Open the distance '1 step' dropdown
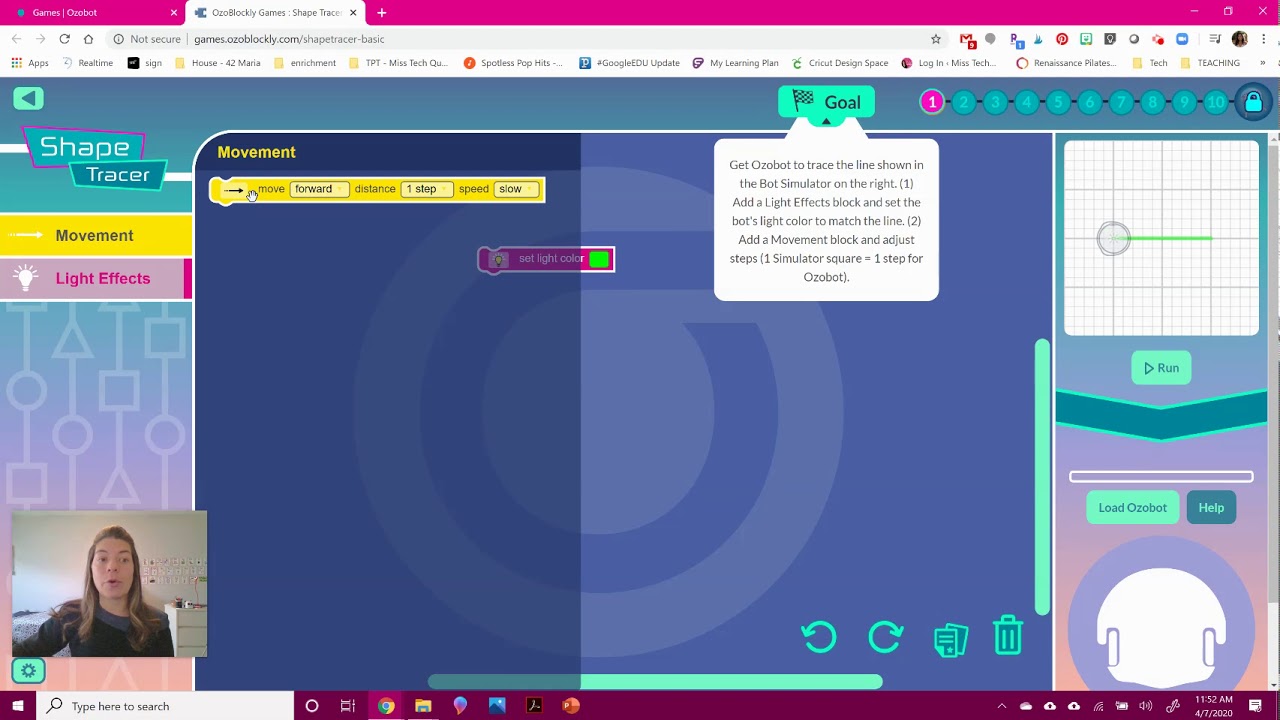The image size is (1280, 720). coord(427,189)
